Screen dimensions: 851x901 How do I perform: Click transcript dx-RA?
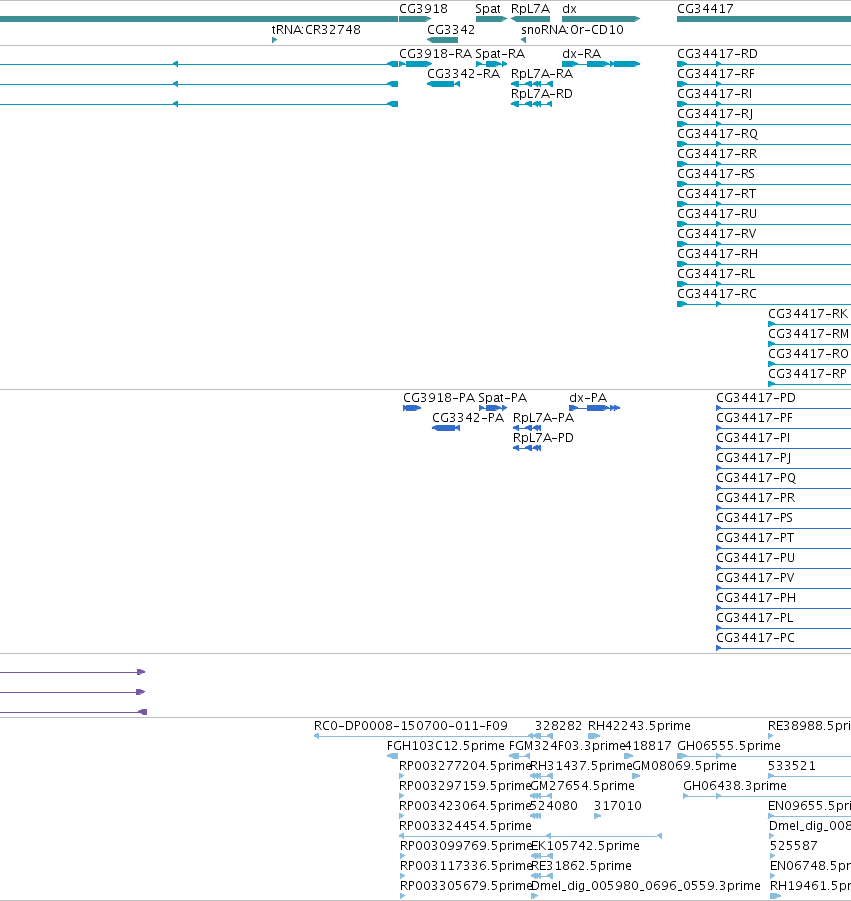click(582, 53)
